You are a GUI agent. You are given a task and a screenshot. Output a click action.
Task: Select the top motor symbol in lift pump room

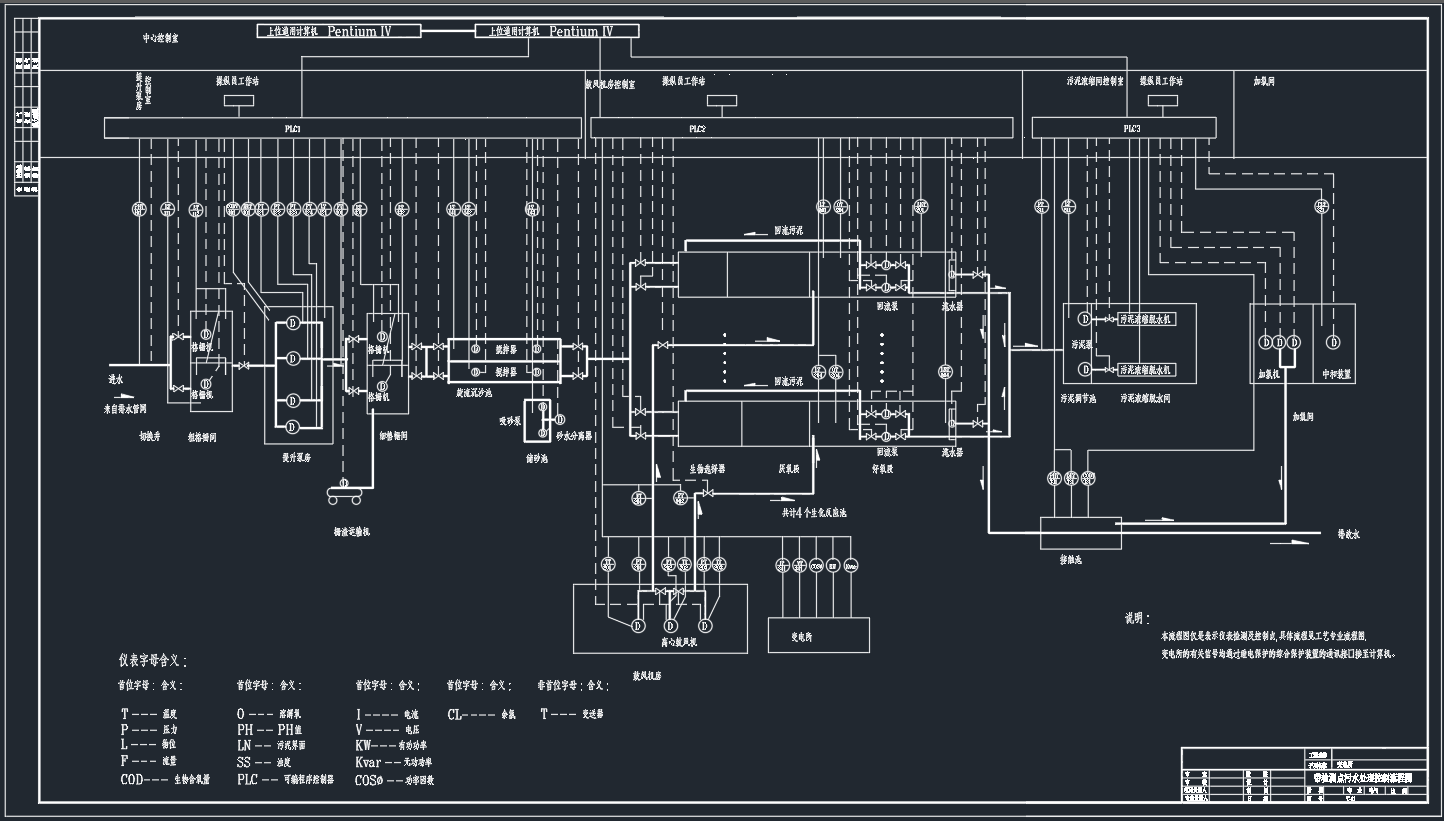coord(293,323)
